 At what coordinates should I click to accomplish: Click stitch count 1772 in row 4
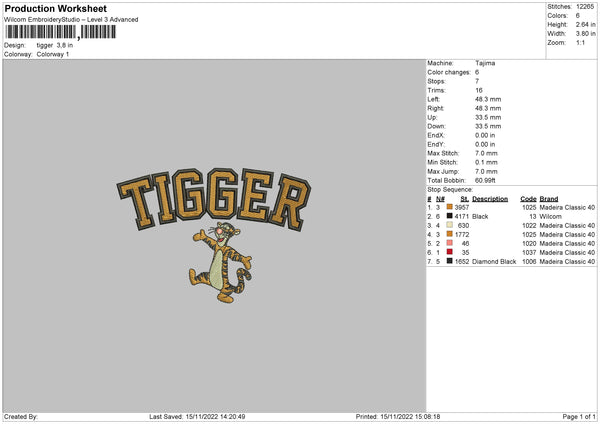click(x=462, y=235)
